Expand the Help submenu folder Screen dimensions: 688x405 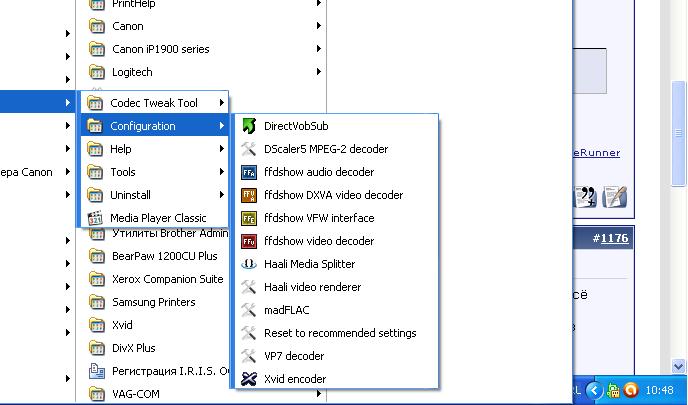121,149
